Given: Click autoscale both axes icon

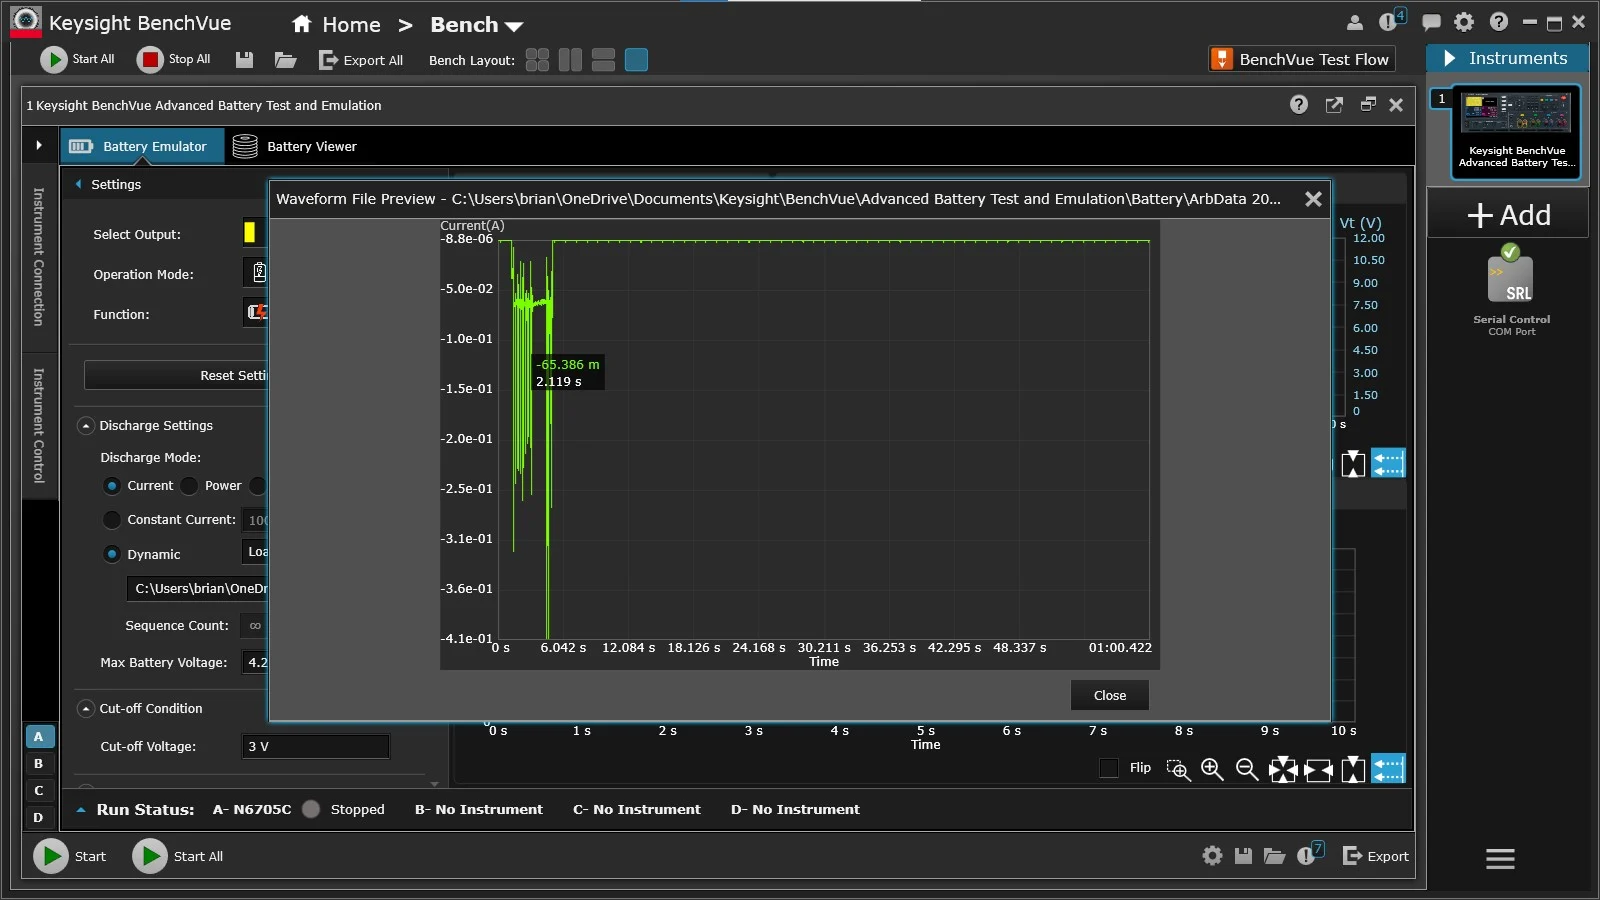Looking at the screenshot, I should click(x=1283, y=769).
